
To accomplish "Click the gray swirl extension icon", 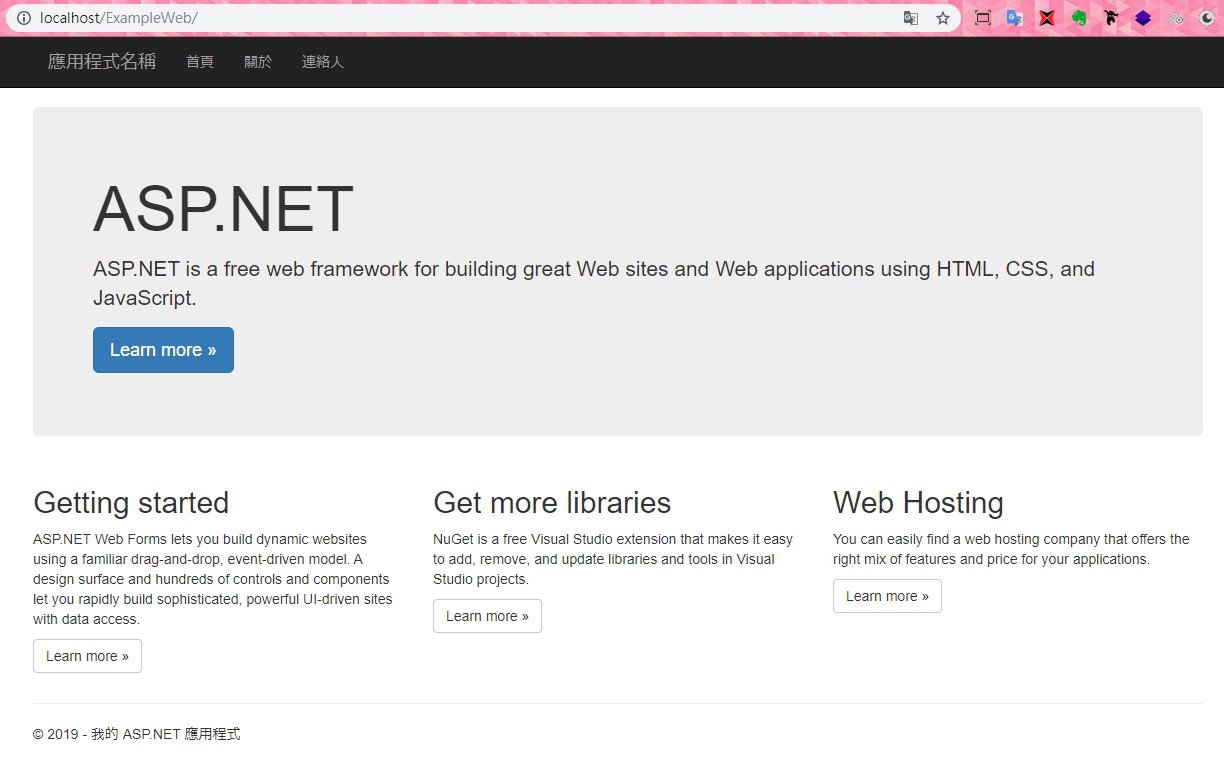I will click(1175, 18).
